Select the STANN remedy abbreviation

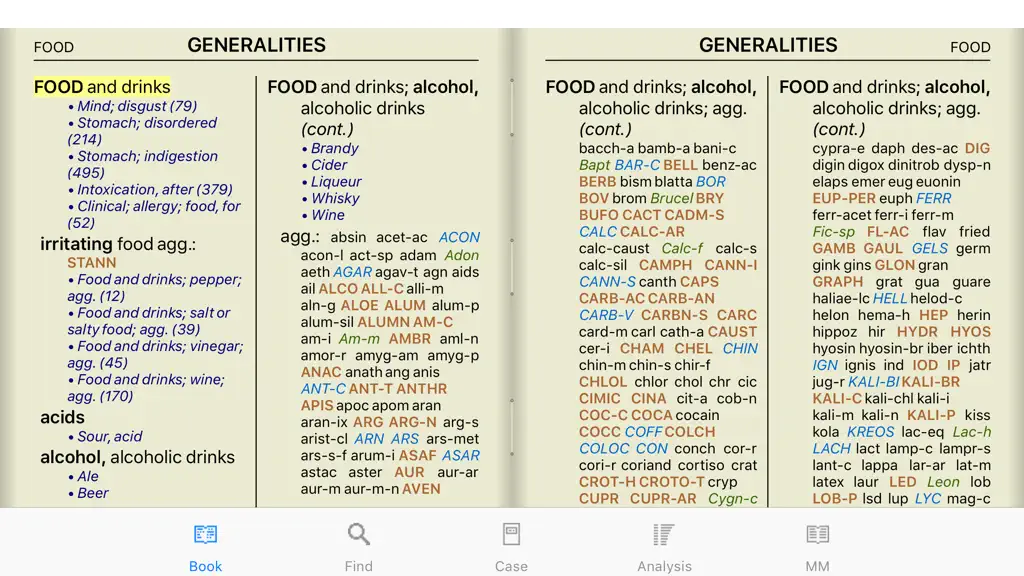click(x=91, y=263)
